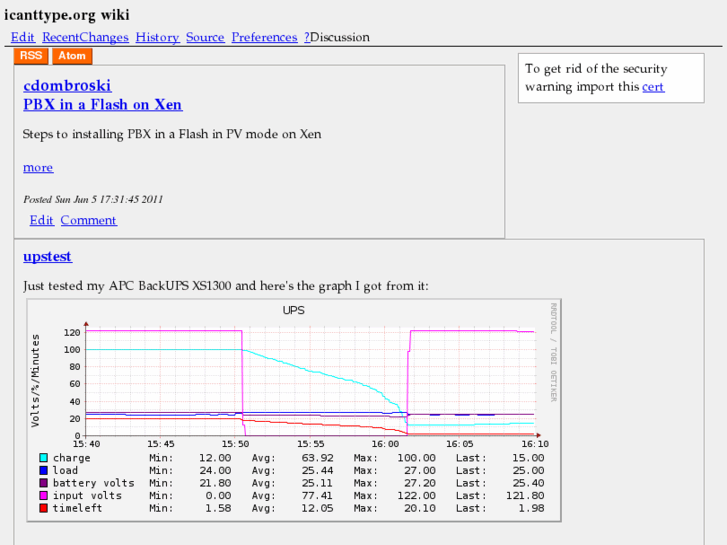
Task: Open the Edit link in the top navigation
Action: pos(23,37)
